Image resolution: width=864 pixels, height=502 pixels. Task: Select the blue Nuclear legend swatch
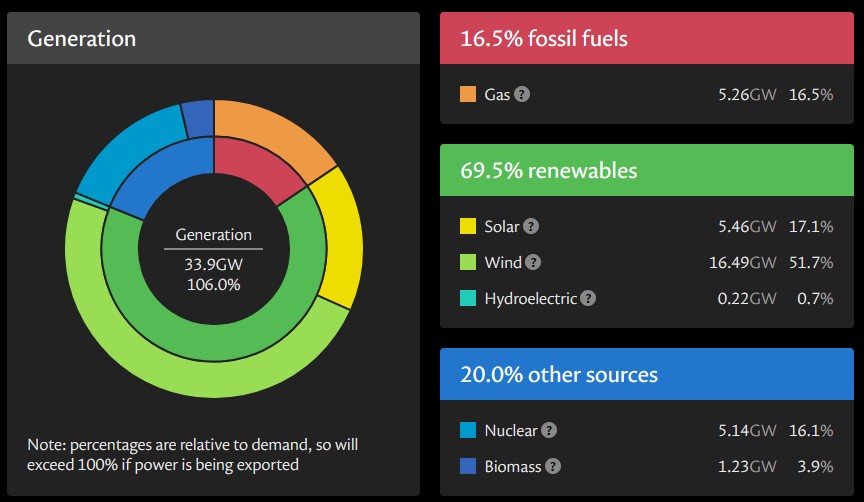coord(468,430)
